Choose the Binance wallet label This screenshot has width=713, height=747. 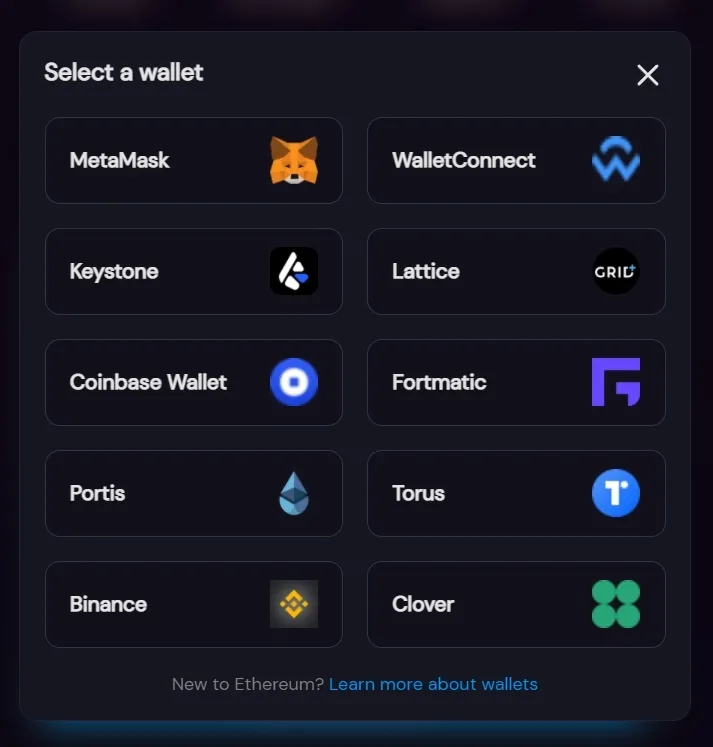[x=108, y=604]
